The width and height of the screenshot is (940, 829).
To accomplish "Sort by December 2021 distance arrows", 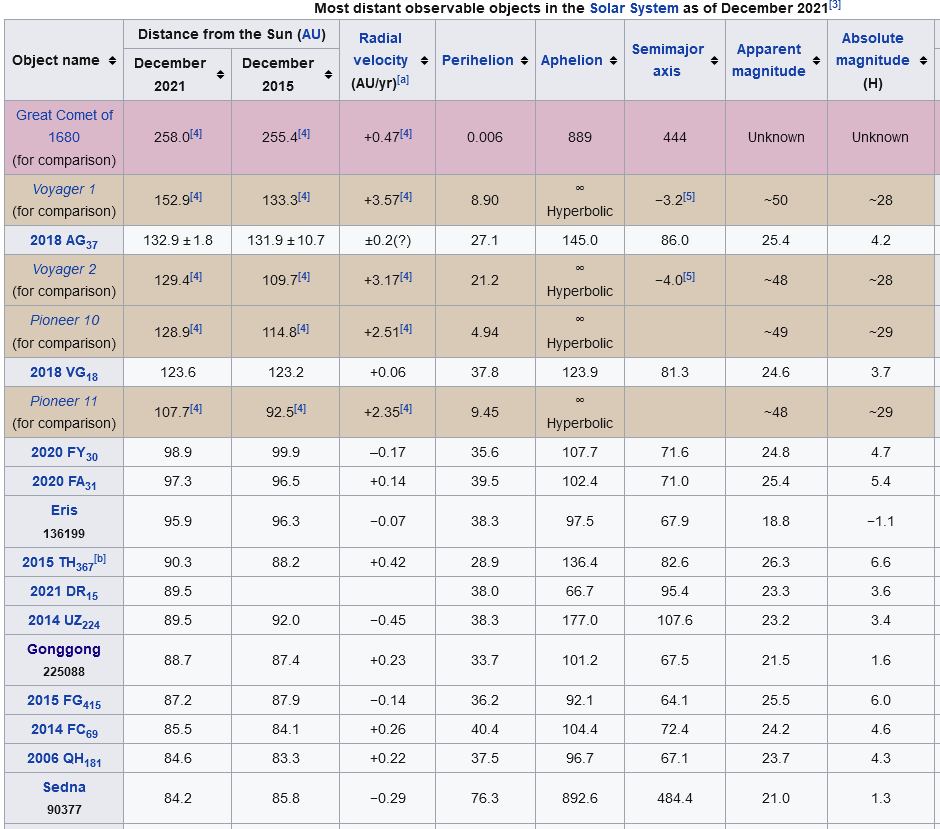I will [x=221, y=74].
